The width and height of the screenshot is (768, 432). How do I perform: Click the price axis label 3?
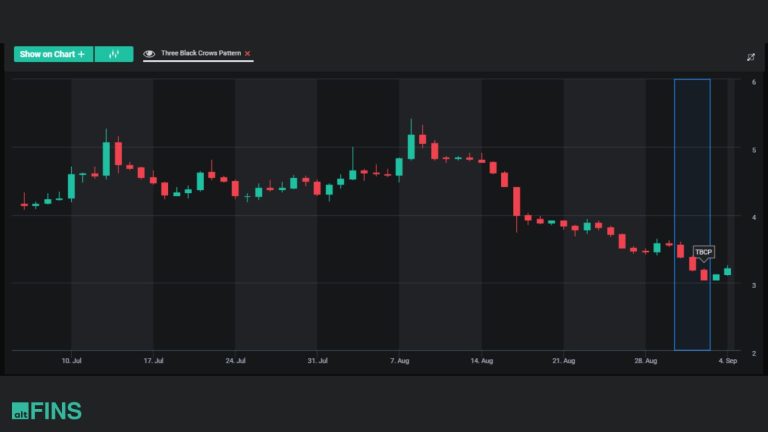[754, 286]
